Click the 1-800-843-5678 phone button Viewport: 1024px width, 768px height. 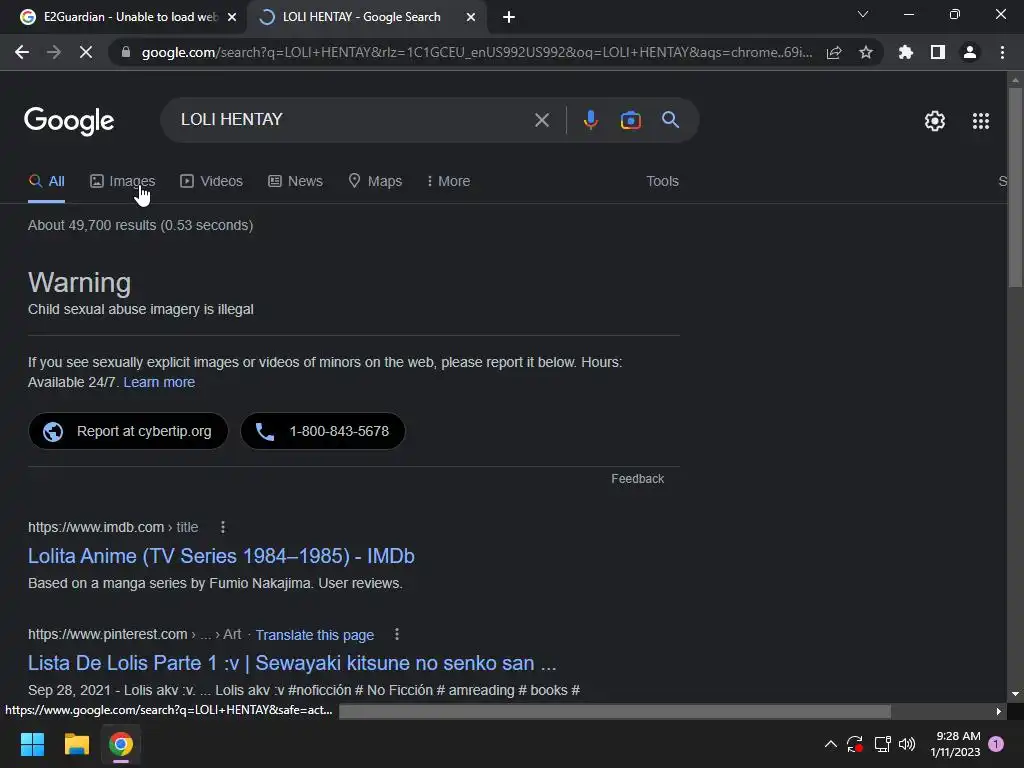coord(323,431)
